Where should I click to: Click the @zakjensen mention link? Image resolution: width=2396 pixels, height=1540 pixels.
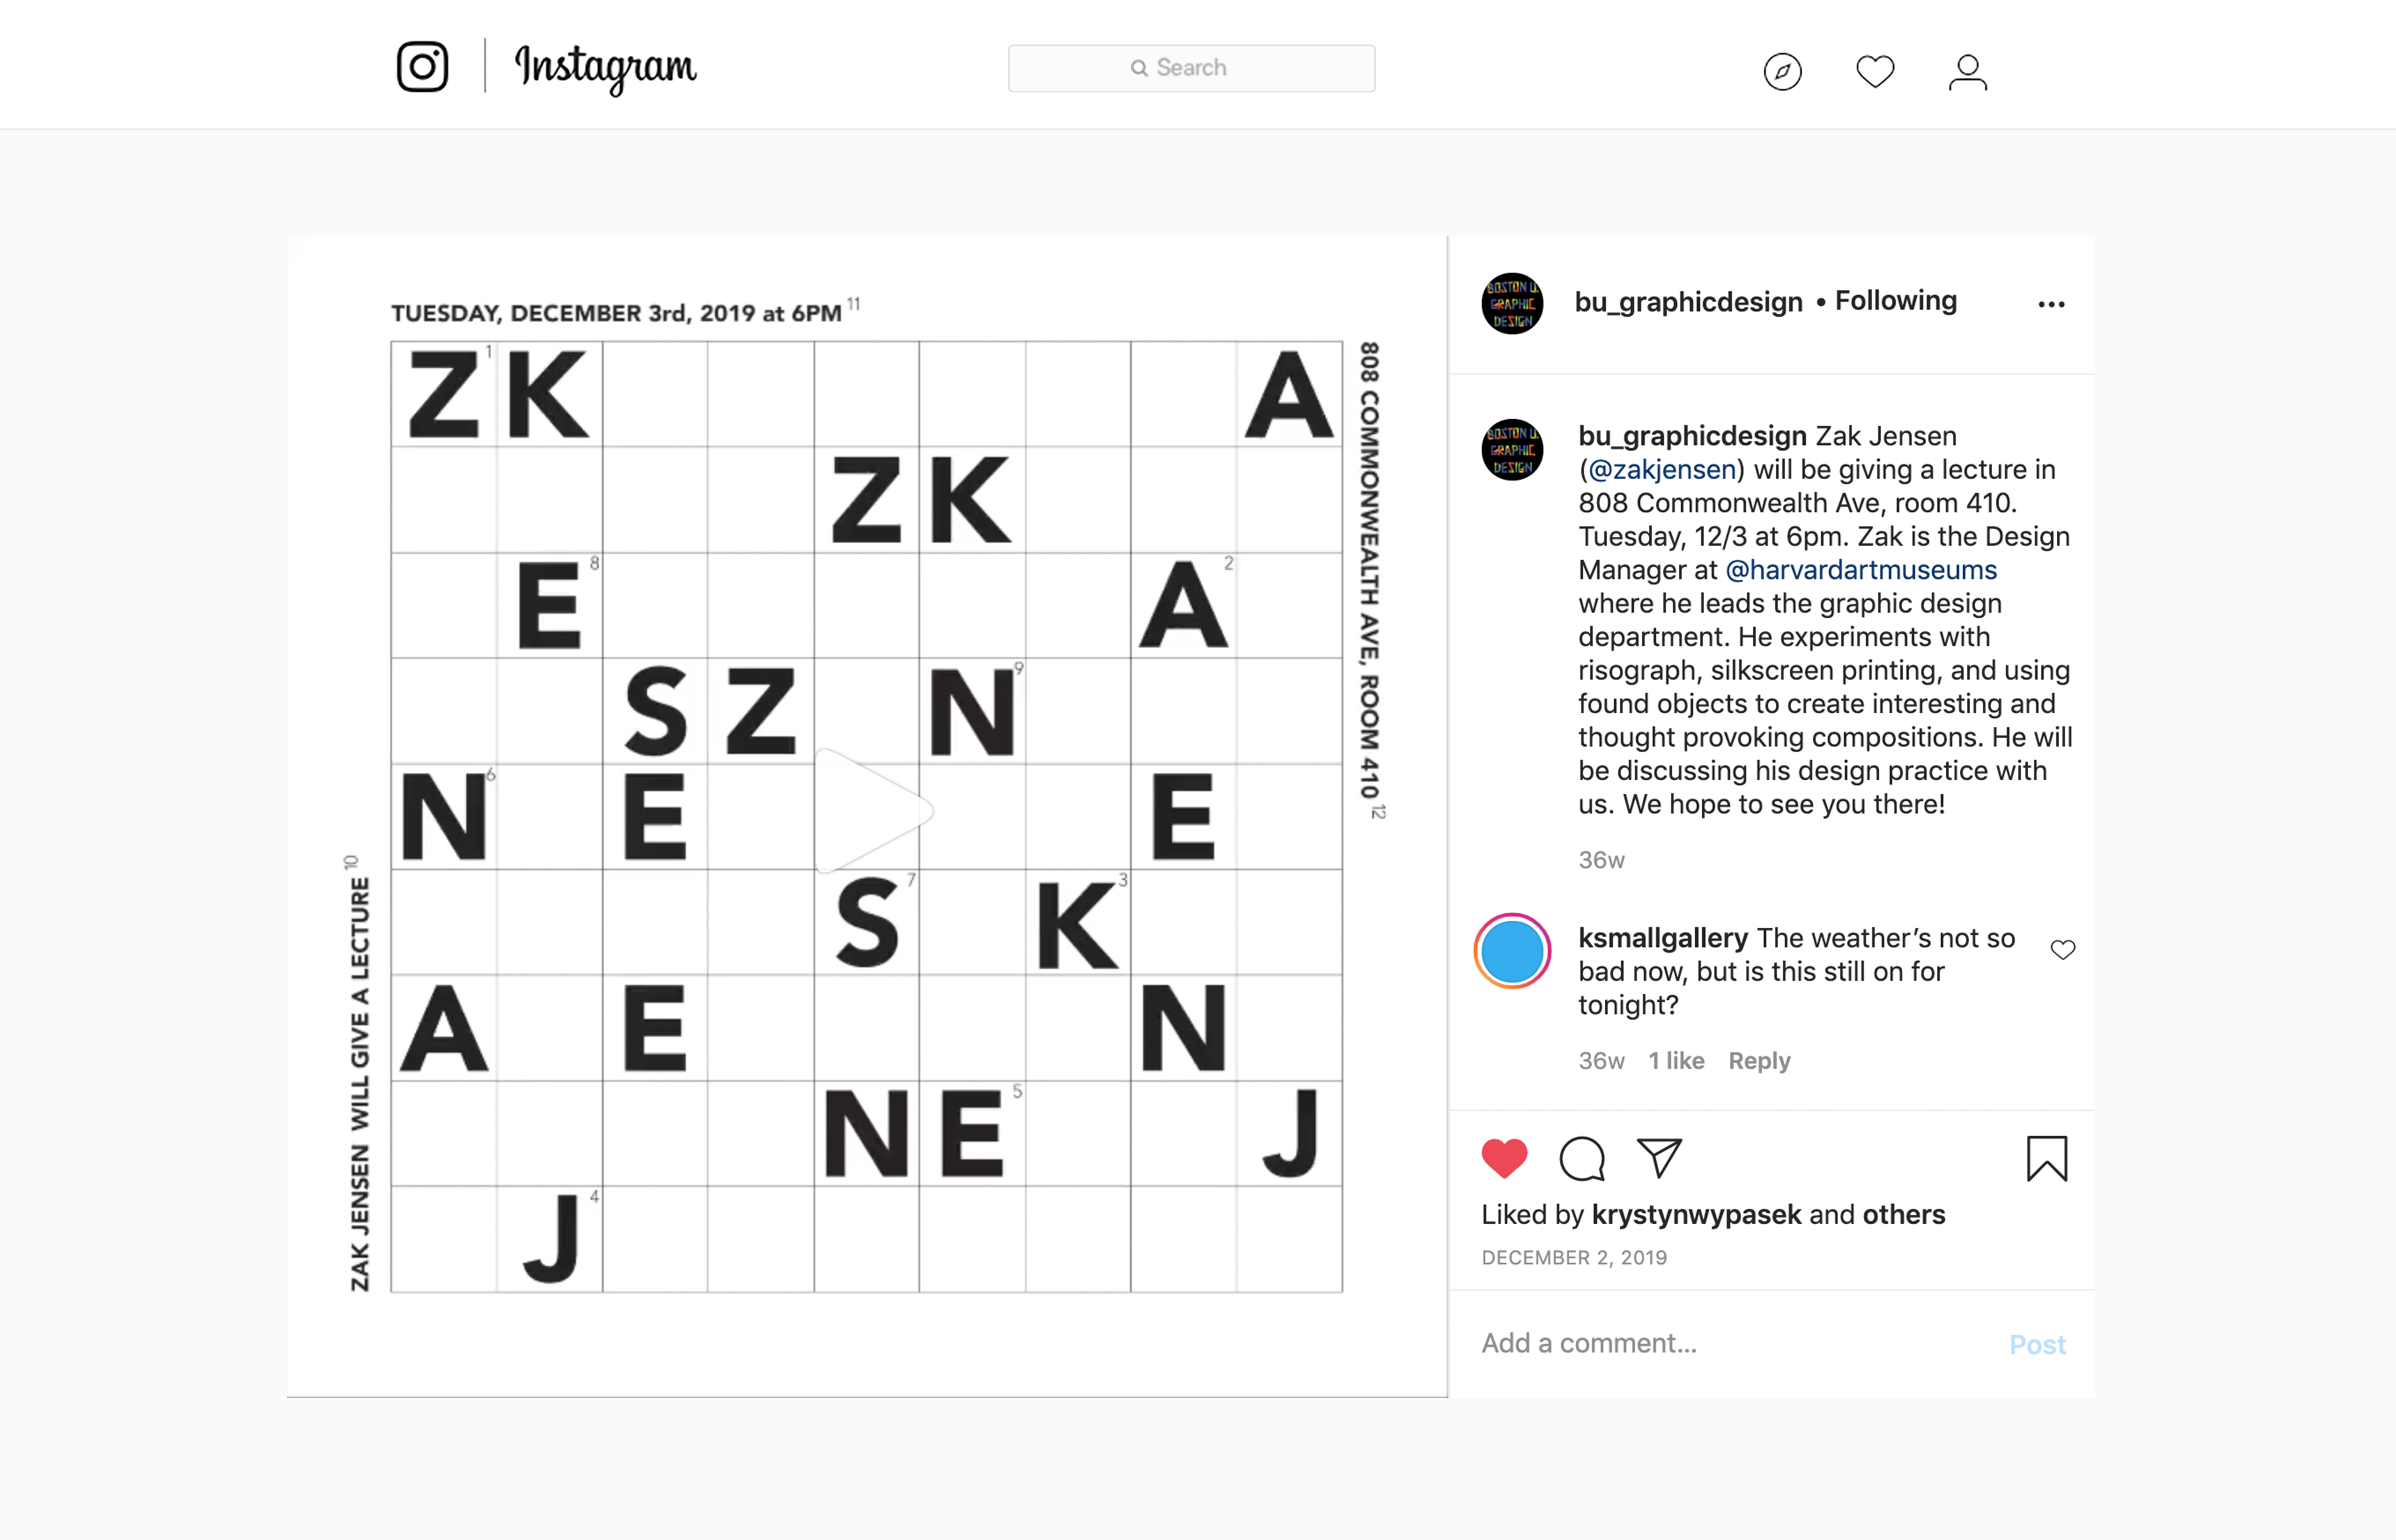coord(1661,470)
